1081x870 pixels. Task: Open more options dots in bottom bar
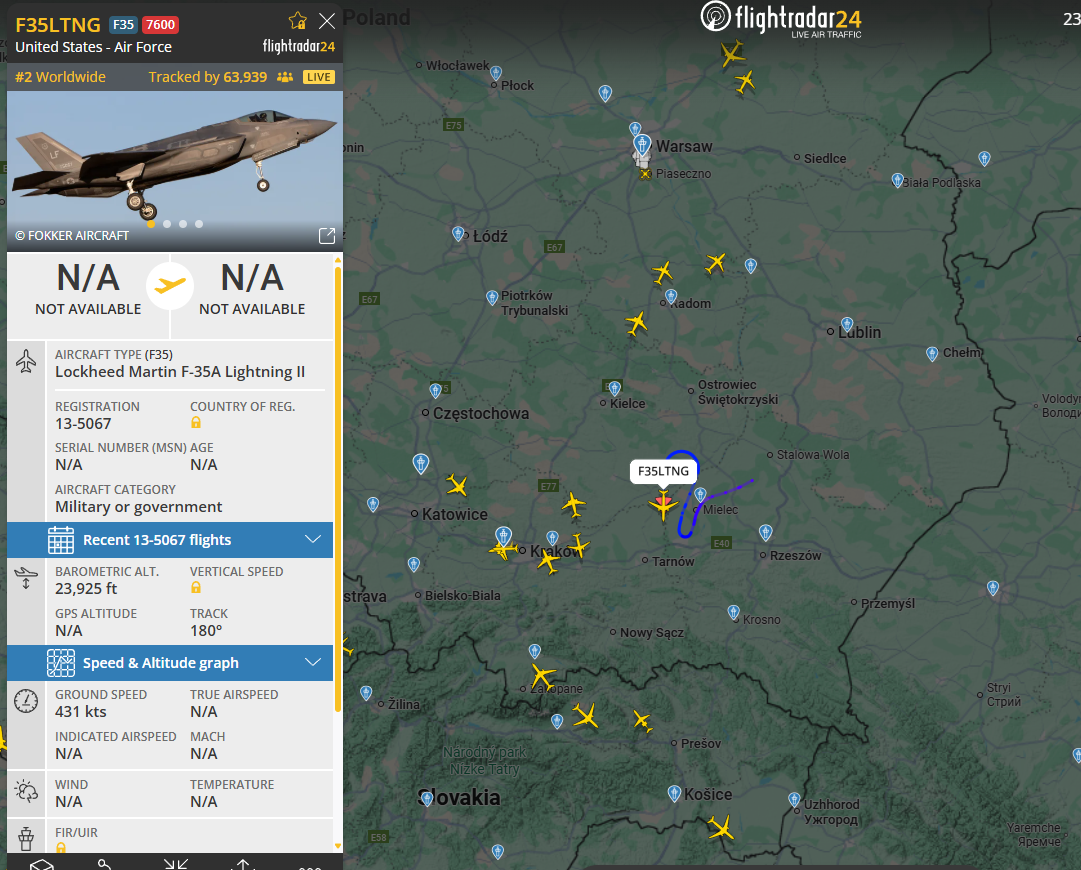(310, 867)
